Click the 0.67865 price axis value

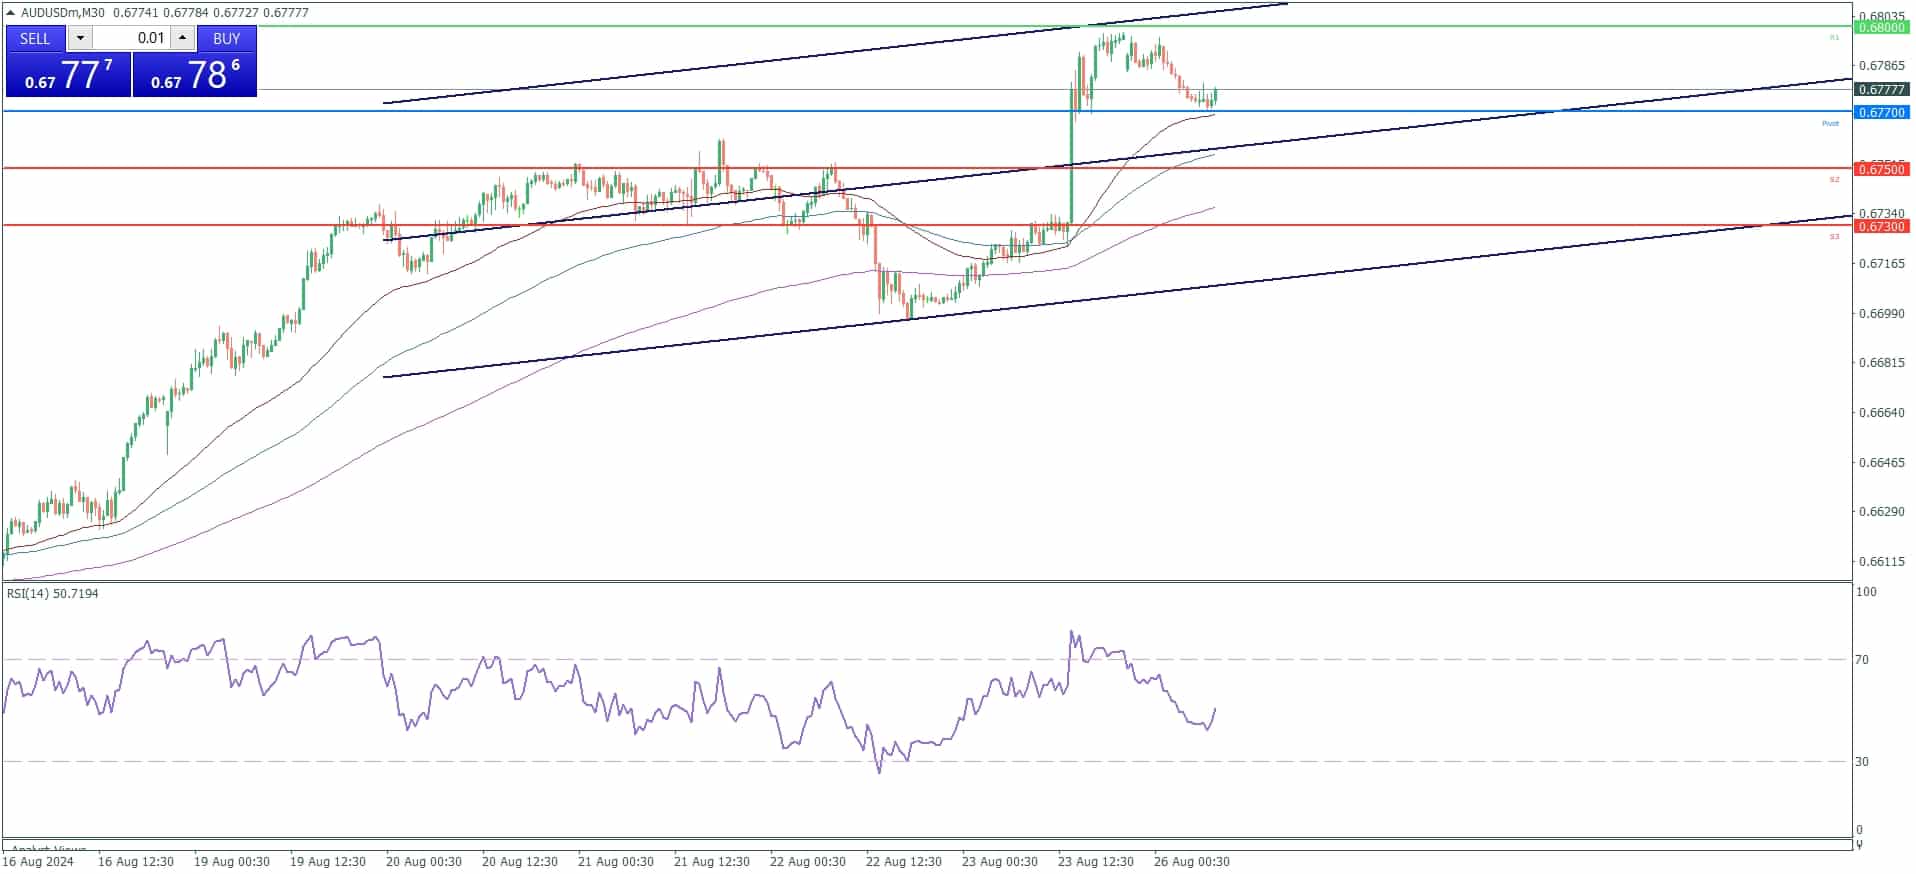(1881, 66)
